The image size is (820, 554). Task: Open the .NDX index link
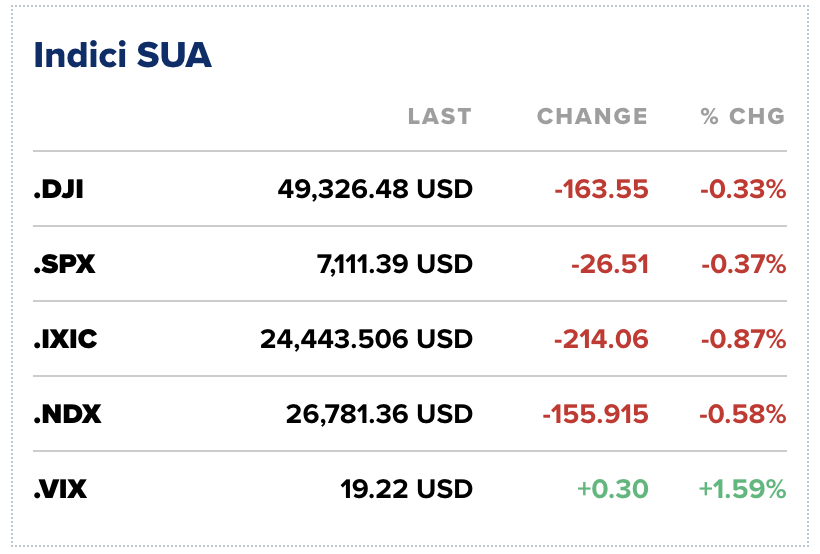click(x=67, y=414)
